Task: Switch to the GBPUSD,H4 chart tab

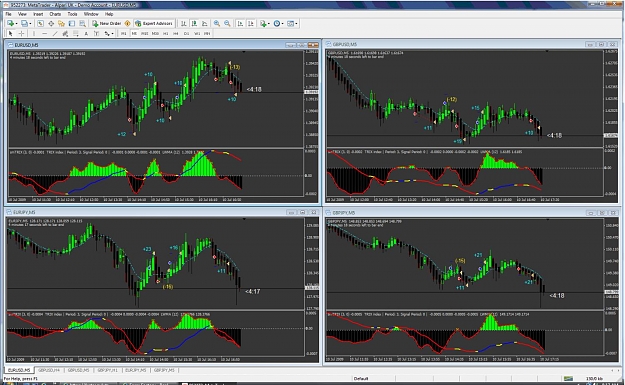Action: point(49,370)
